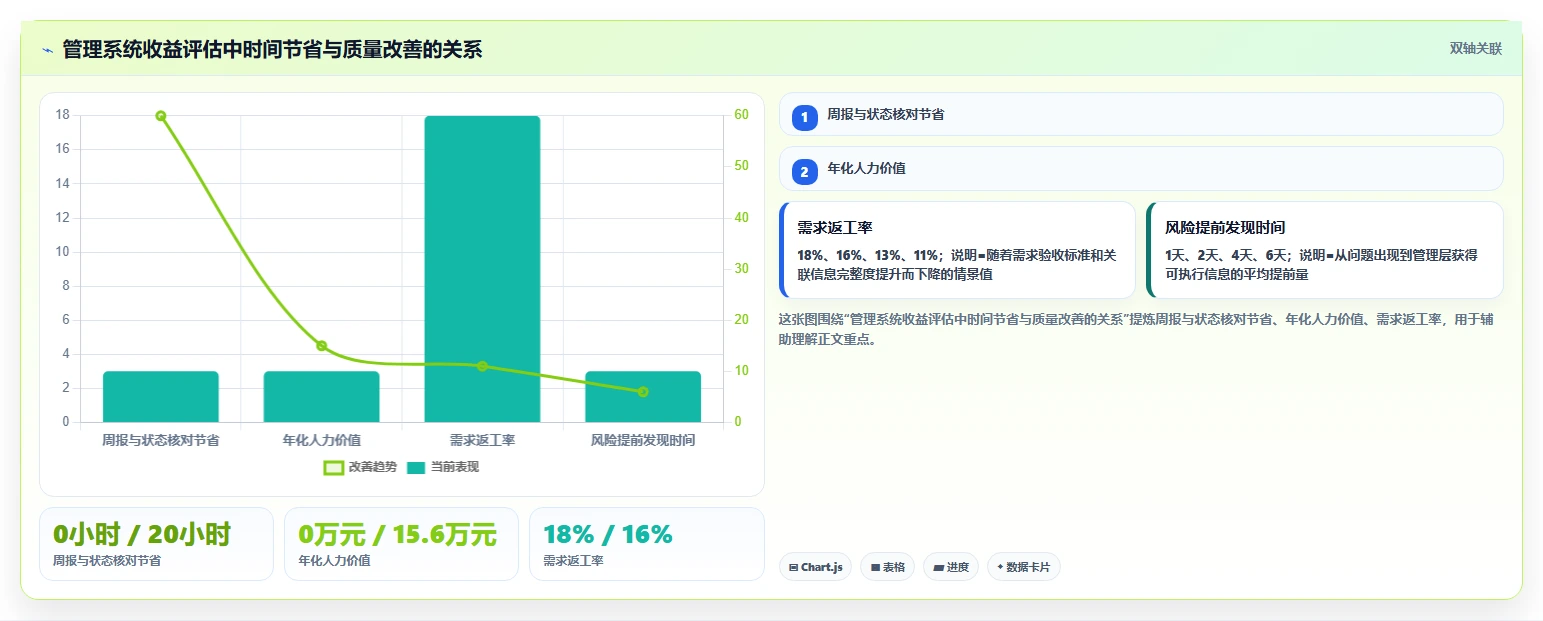Click the right axis value 60

coord(742,115)
